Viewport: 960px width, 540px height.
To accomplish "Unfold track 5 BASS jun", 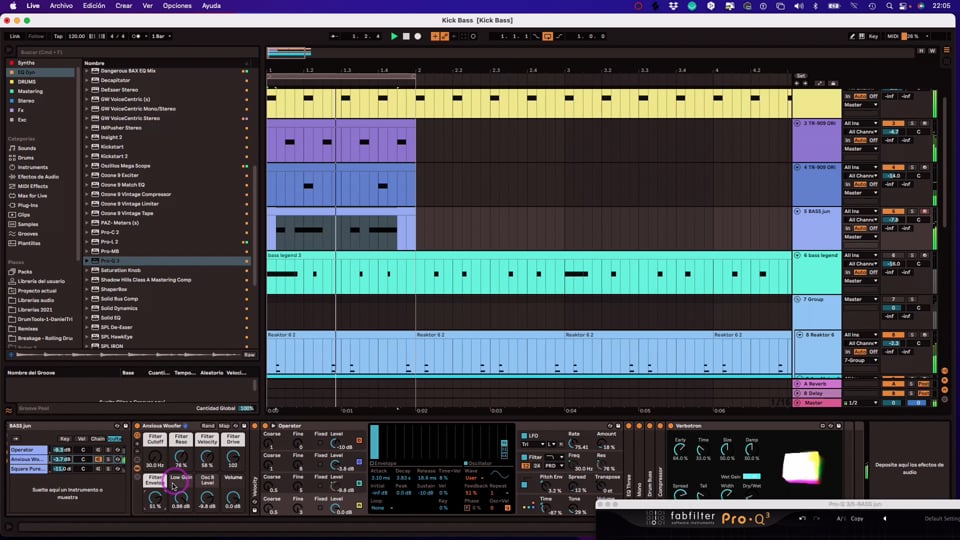I will coord(797,211).
